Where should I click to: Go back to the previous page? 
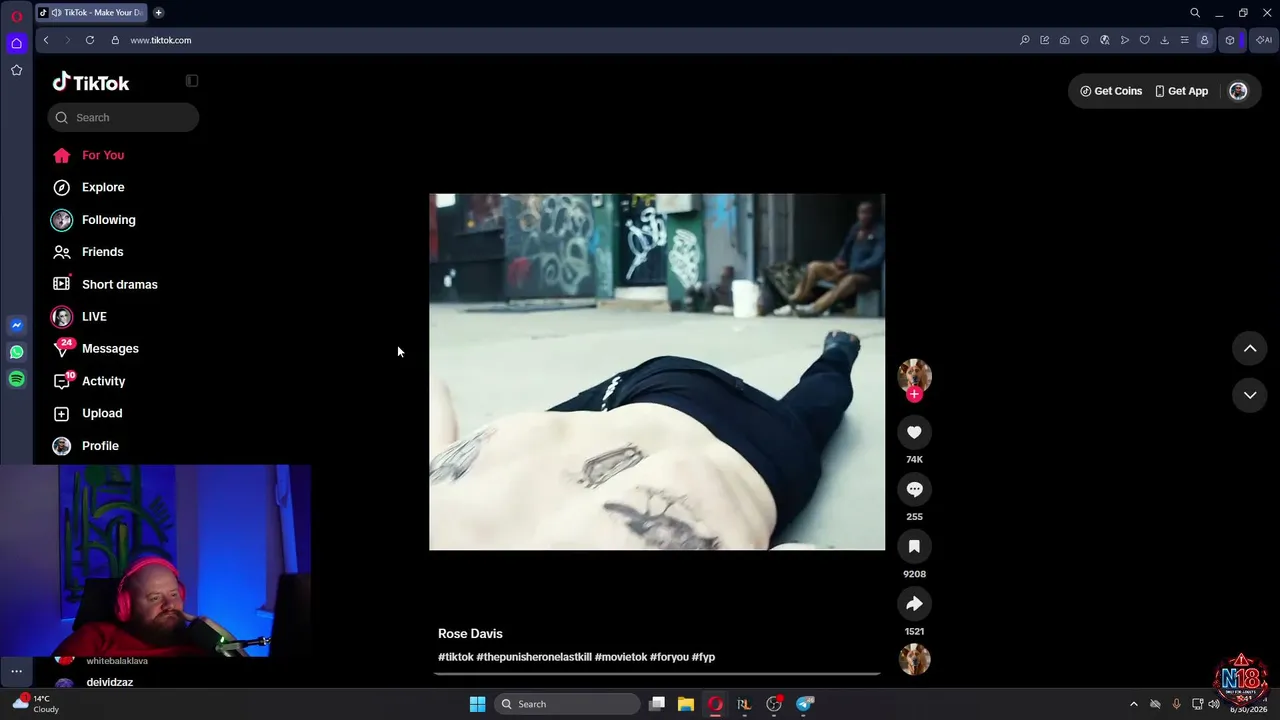pyautogui.click(x=46, y=40)
